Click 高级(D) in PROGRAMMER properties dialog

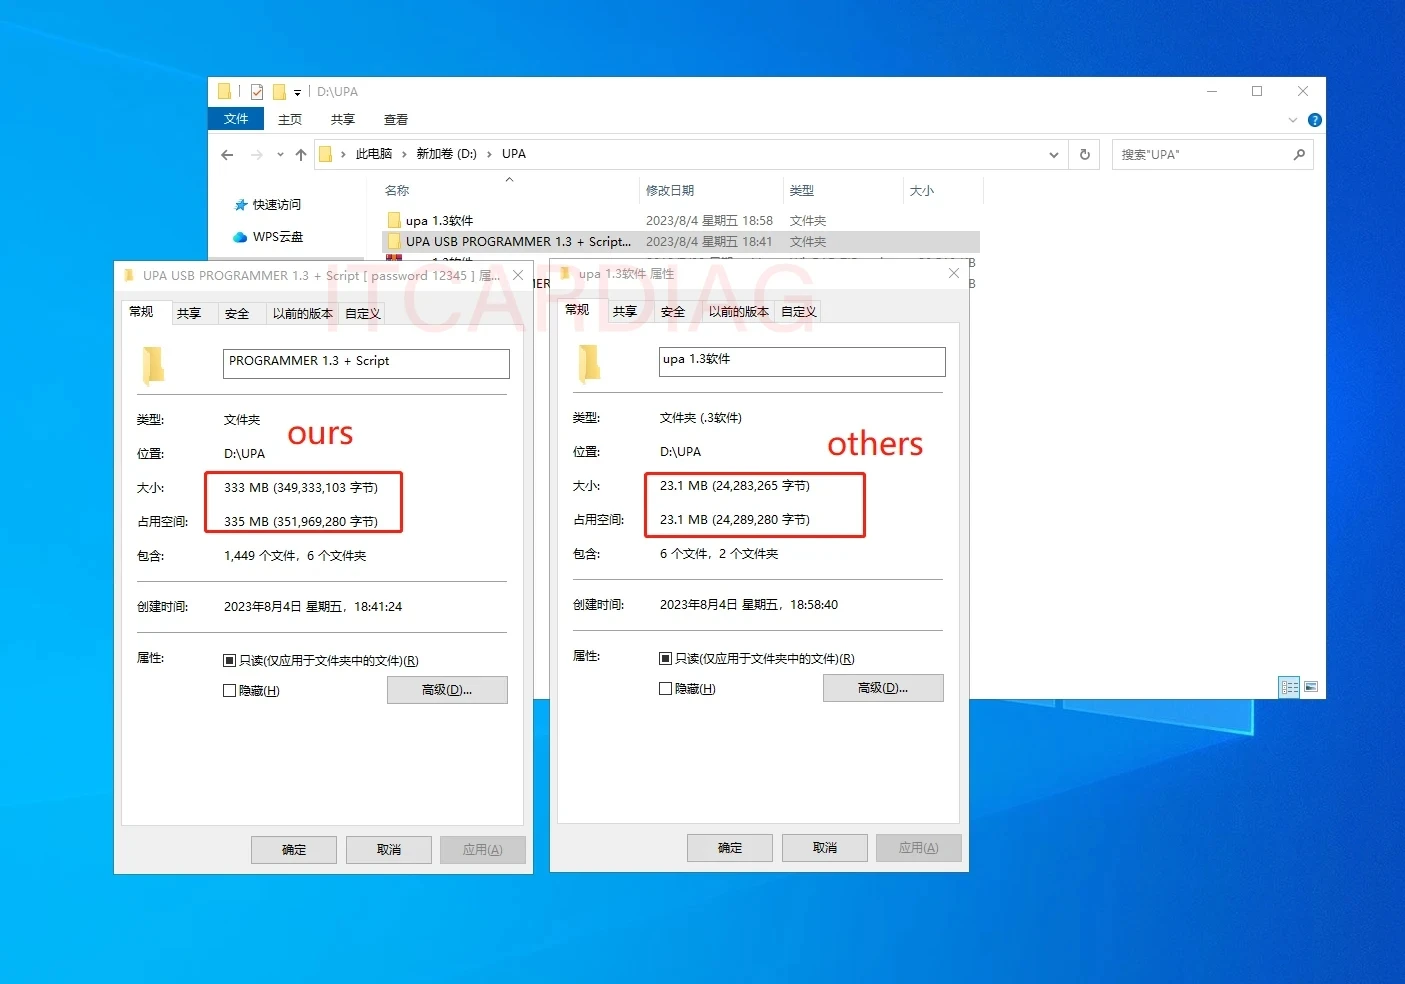click(447, 690)
